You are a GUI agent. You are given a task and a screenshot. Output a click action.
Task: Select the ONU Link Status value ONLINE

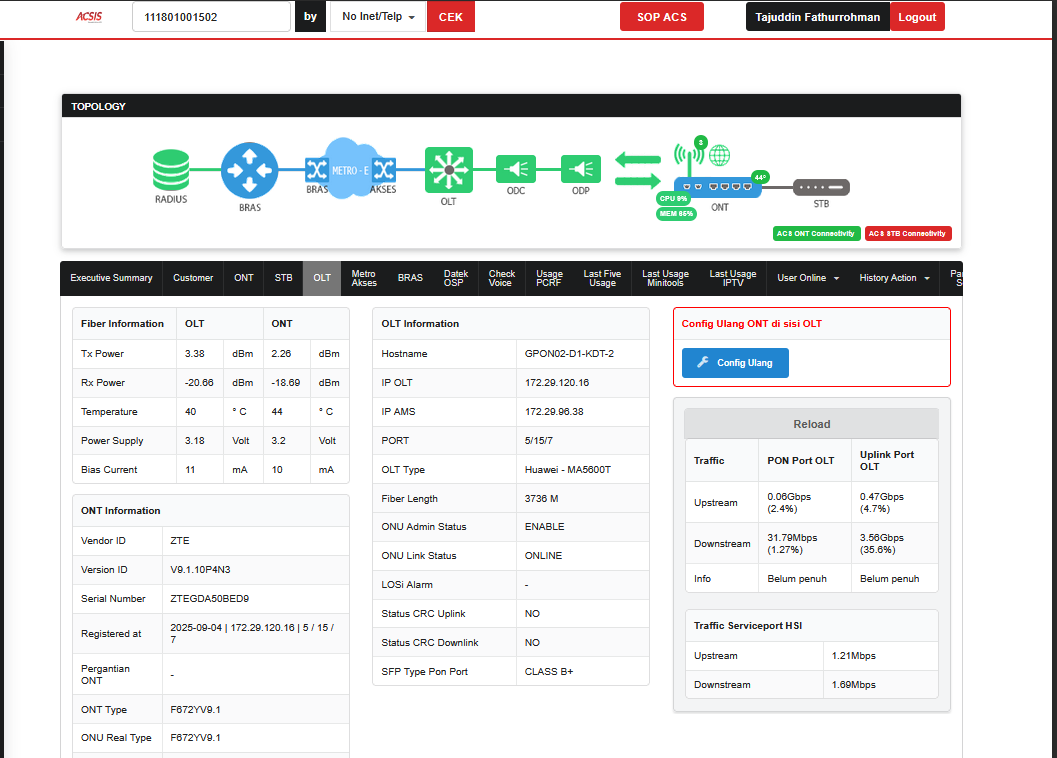pyautogui.click(x=543, y=556)
